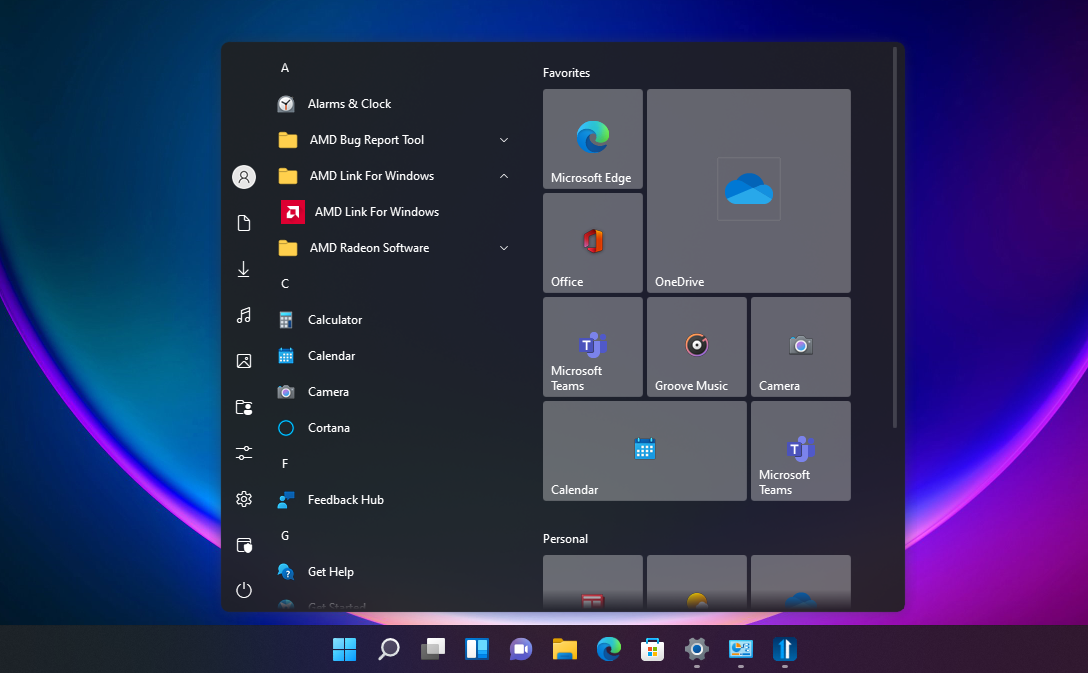Click the letter A section header

coord(284,68)
